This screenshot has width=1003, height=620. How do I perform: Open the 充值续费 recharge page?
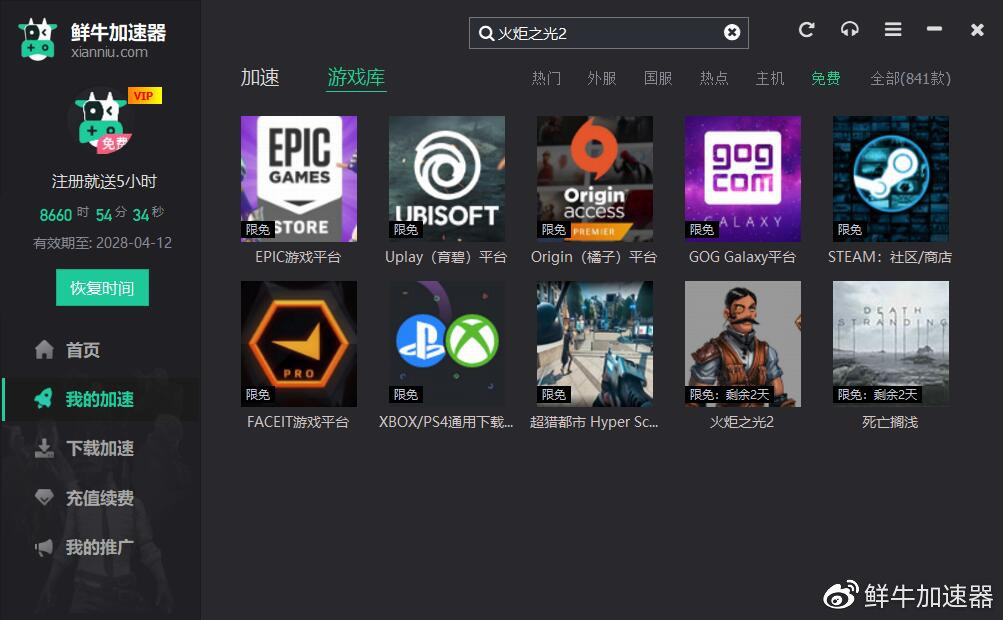(x=92, y=498)
